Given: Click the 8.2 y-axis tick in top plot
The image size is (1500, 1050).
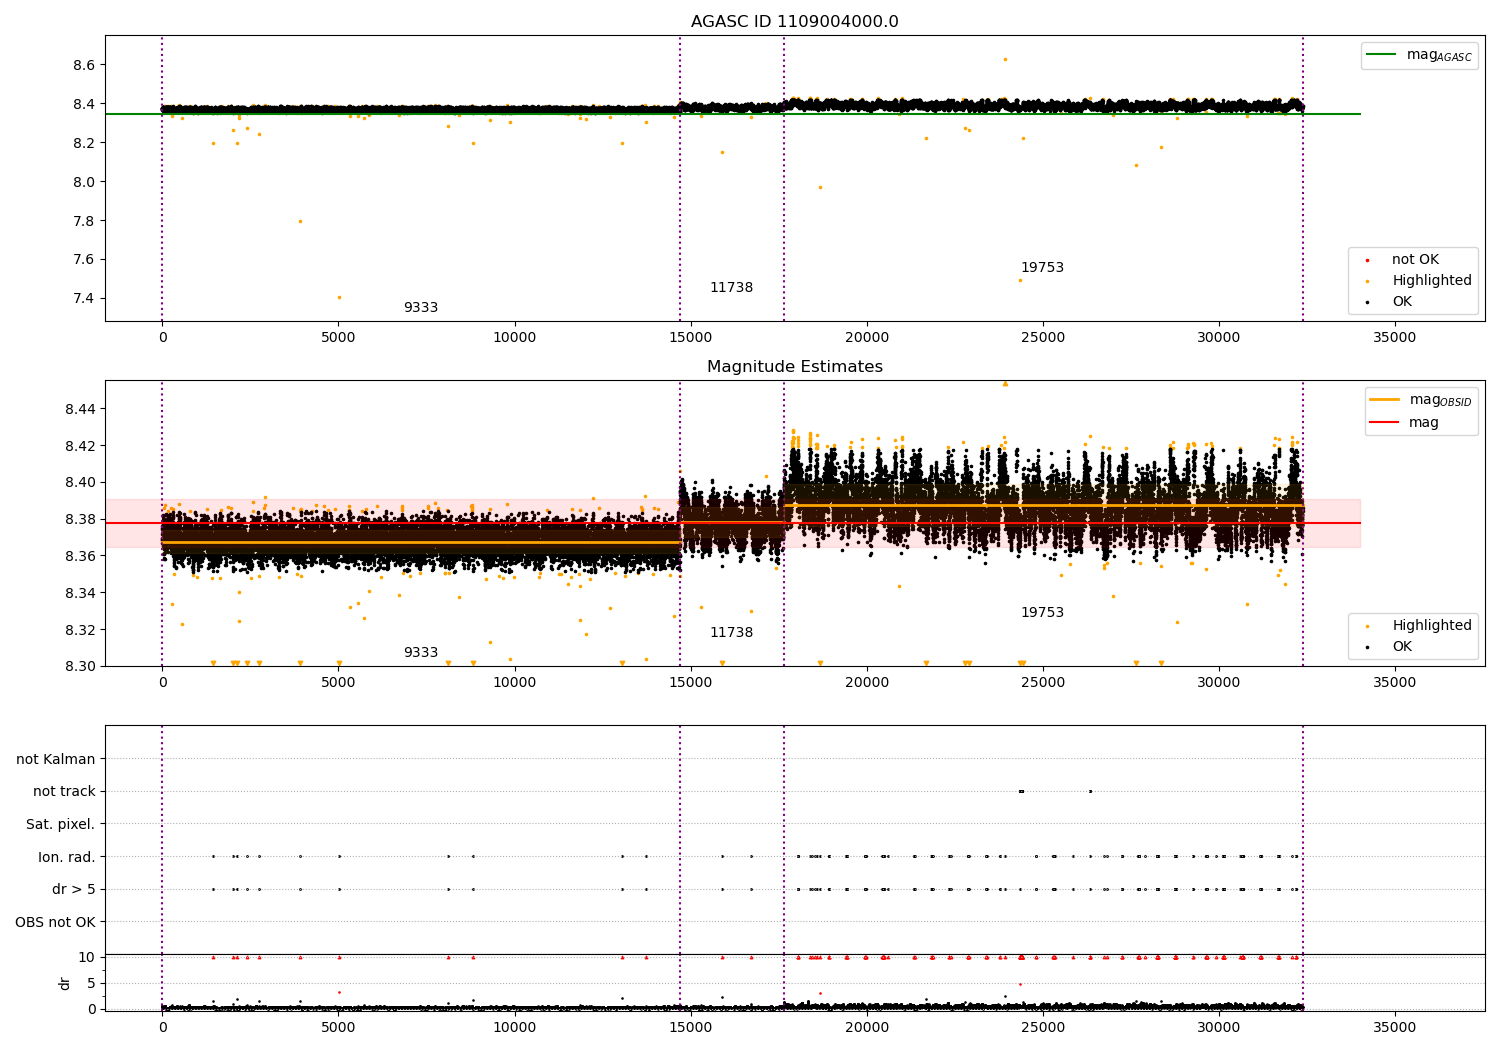Looking at the screenshot, I should 83,143.
